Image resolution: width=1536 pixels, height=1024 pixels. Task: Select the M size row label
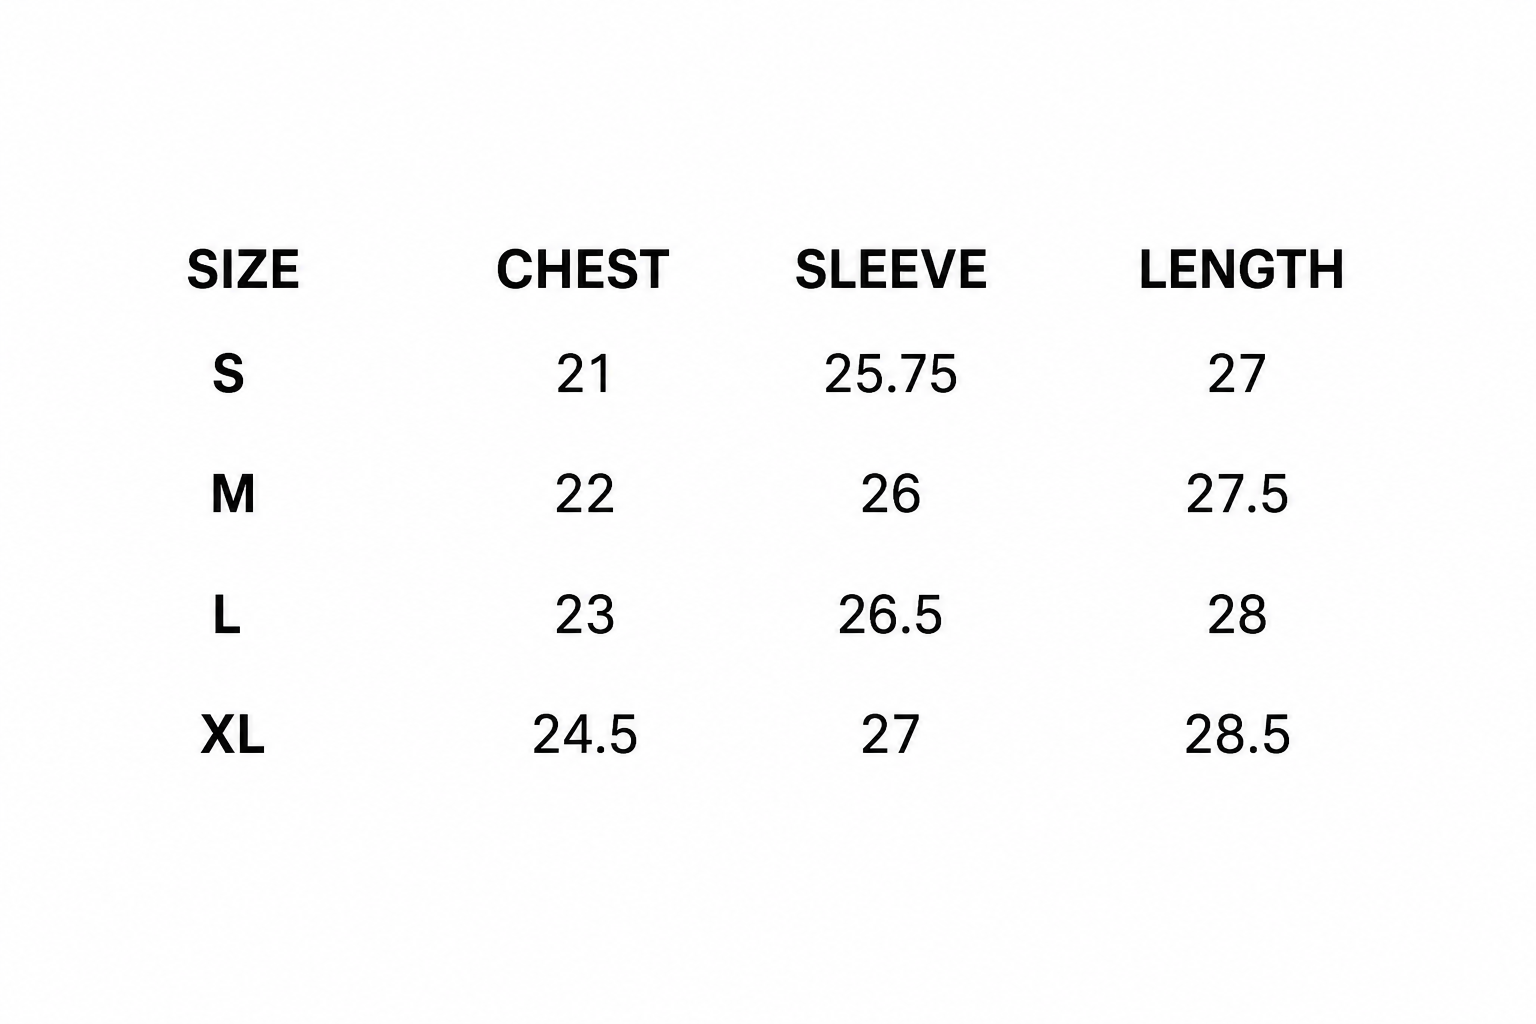pos(233,494)
